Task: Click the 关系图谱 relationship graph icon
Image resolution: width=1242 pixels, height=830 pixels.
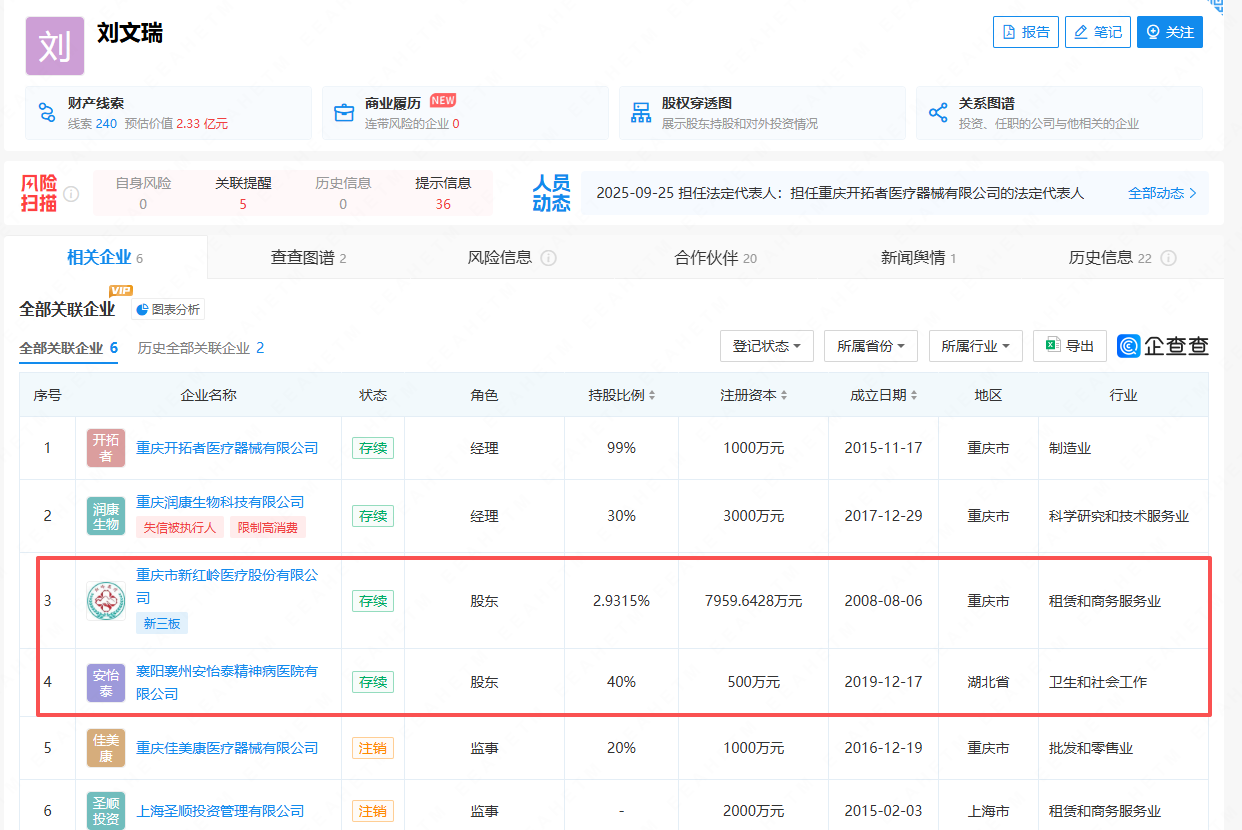Action: (x=938, y=112)
